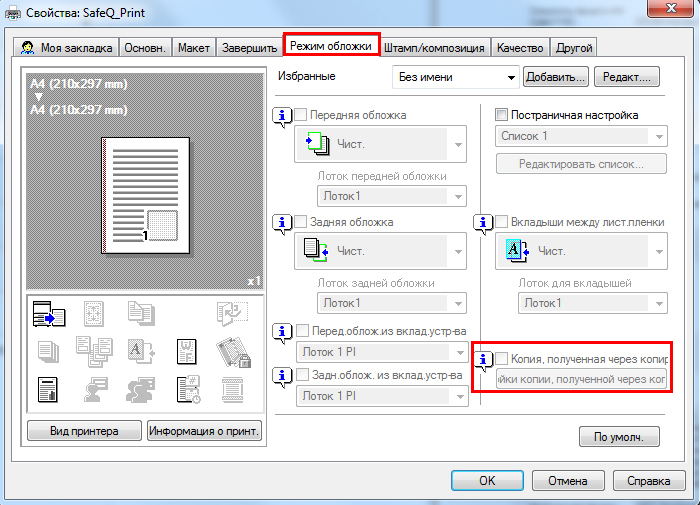Viewport: 700px width, 505px height.
Task: Tick Задн.облож. из вклад.устр-ва checkbox
Action: 303,375
